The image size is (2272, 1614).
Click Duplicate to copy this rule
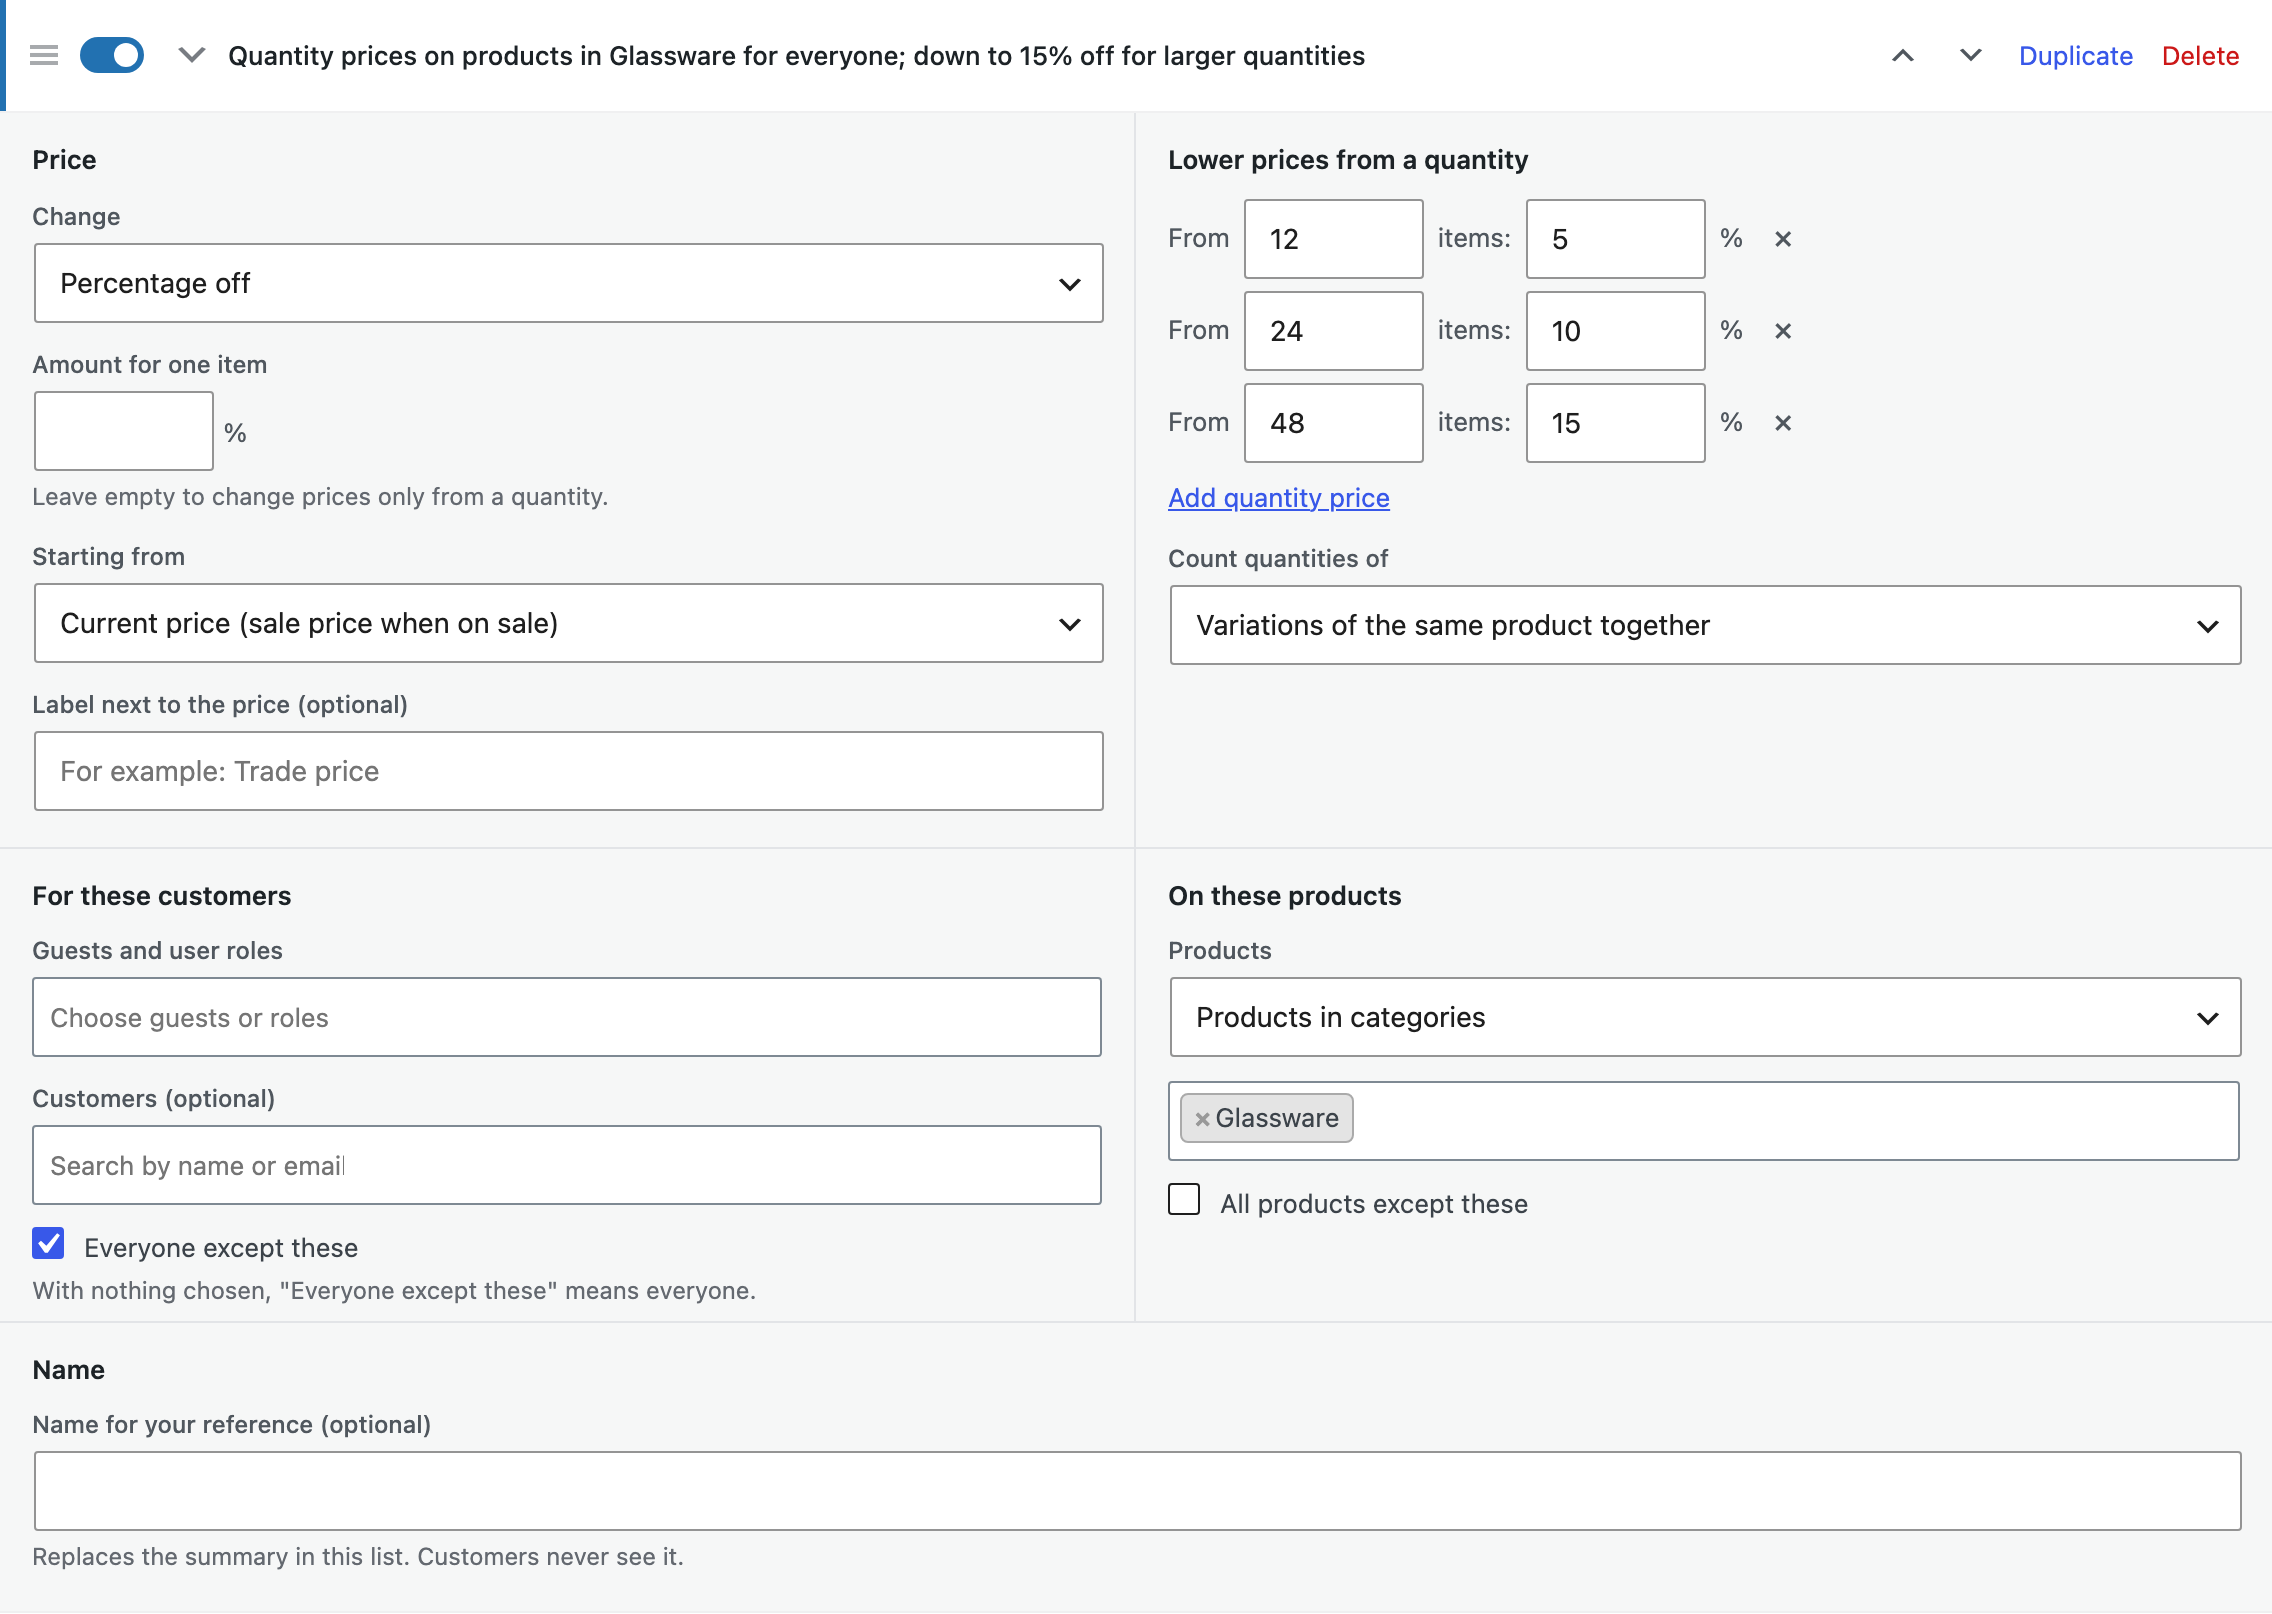coord(2076,56)
